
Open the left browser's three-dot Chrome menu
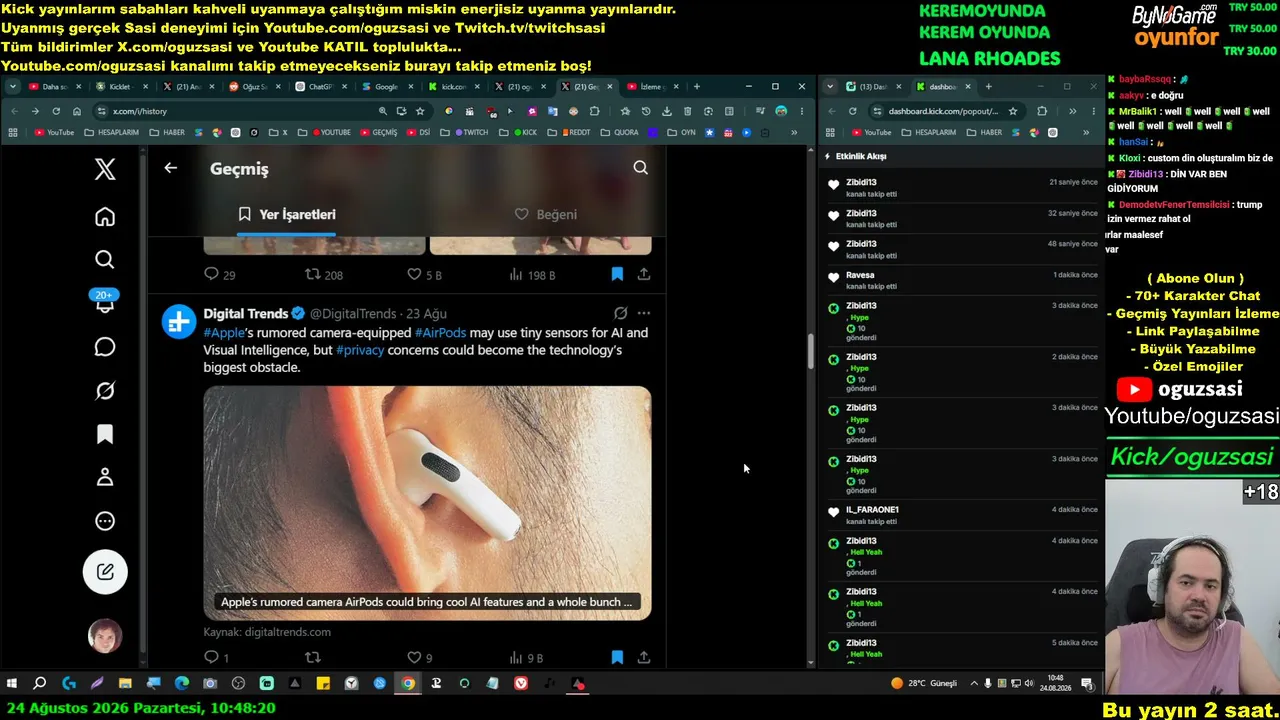click(x=801, y=111)
